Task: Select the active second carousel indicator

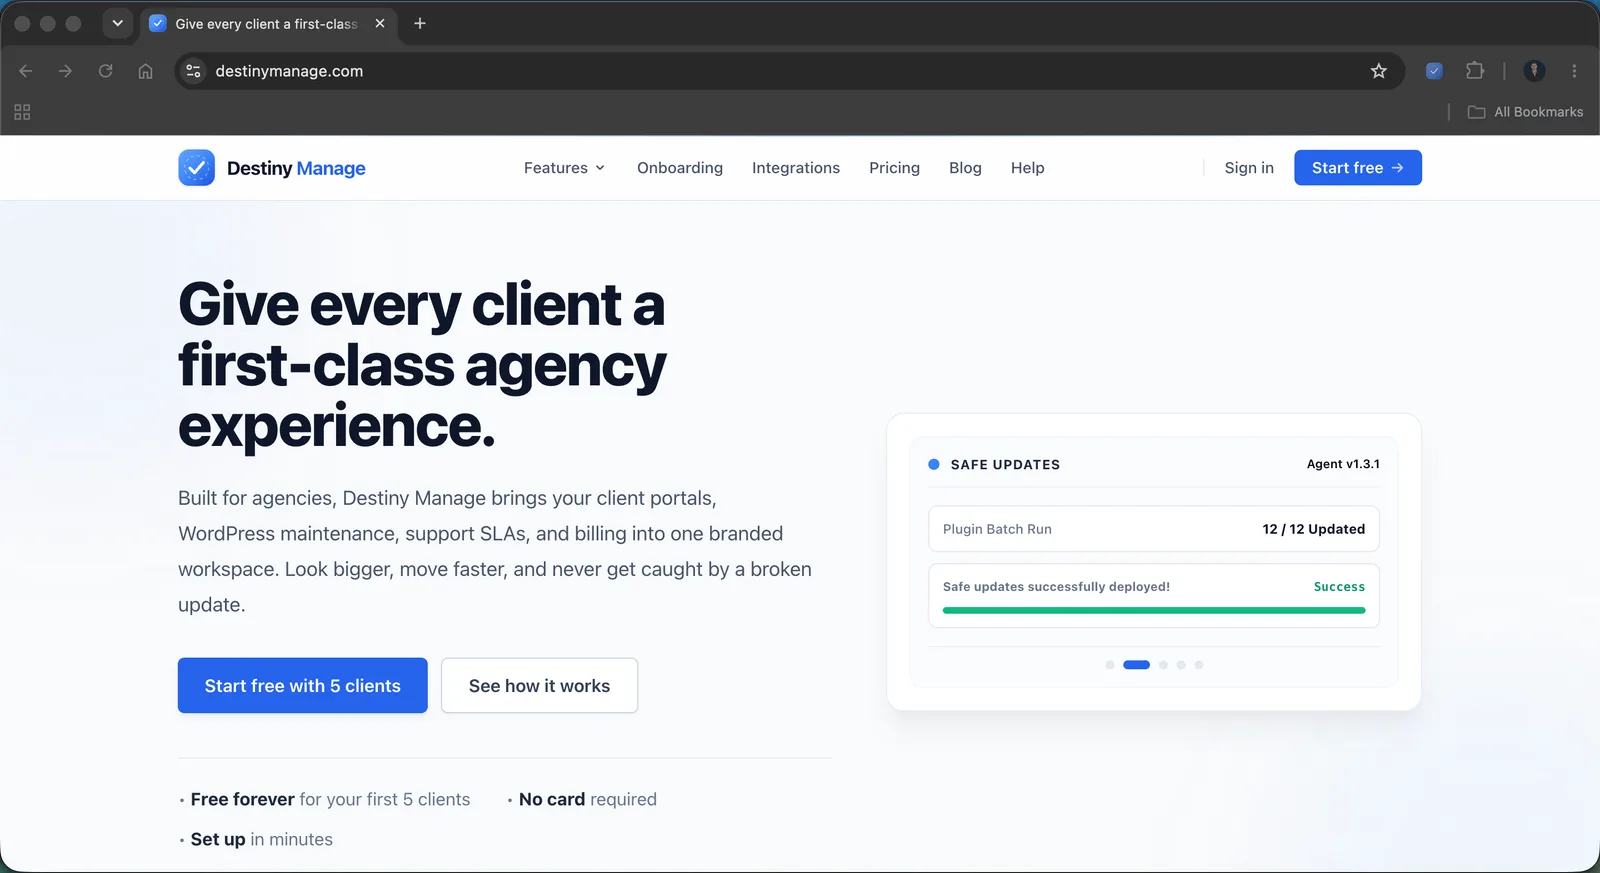Action: point(1137,665)
